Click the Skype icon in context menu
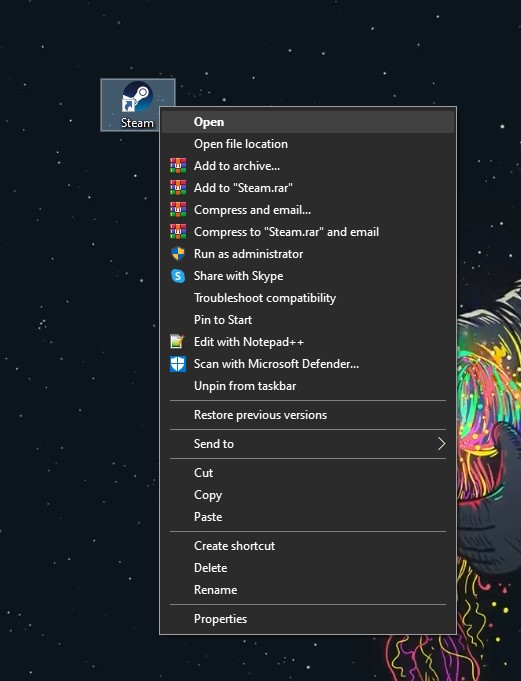This screenshot has height=681, width=521. tap(178, 276)
